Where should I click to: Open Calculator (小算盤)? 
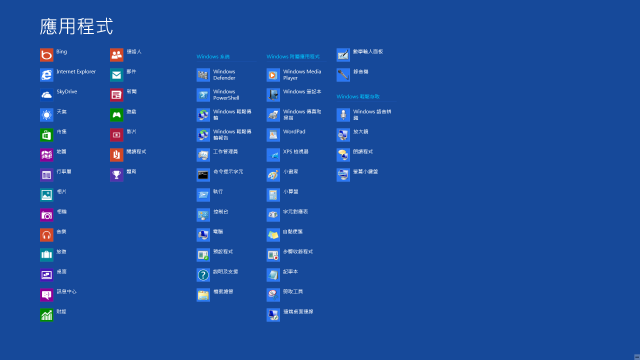click(x=273, y=195)
